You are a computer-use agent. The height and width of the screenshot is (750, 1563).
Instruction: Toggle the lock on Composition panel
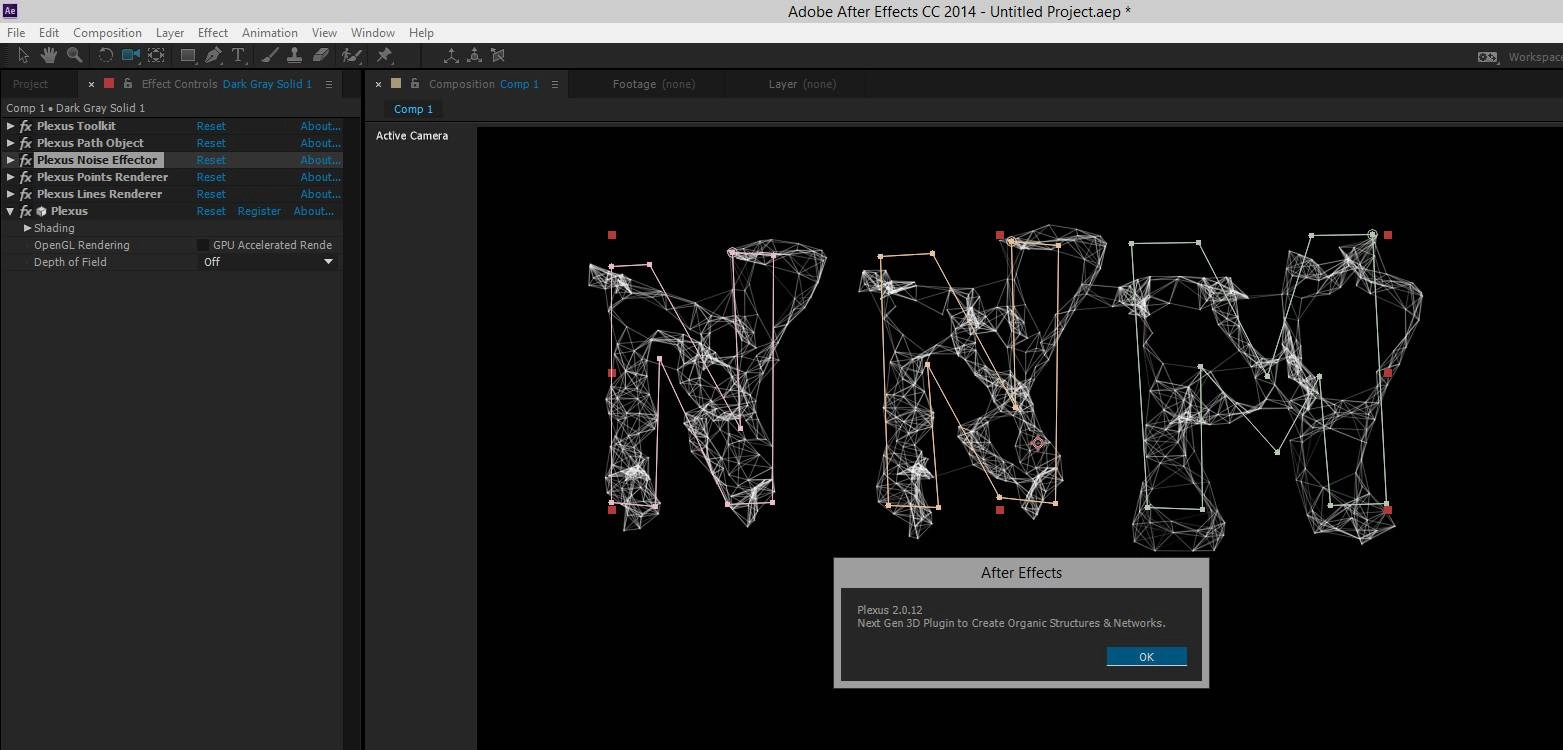pyautogui.click(x=414, y=84)
